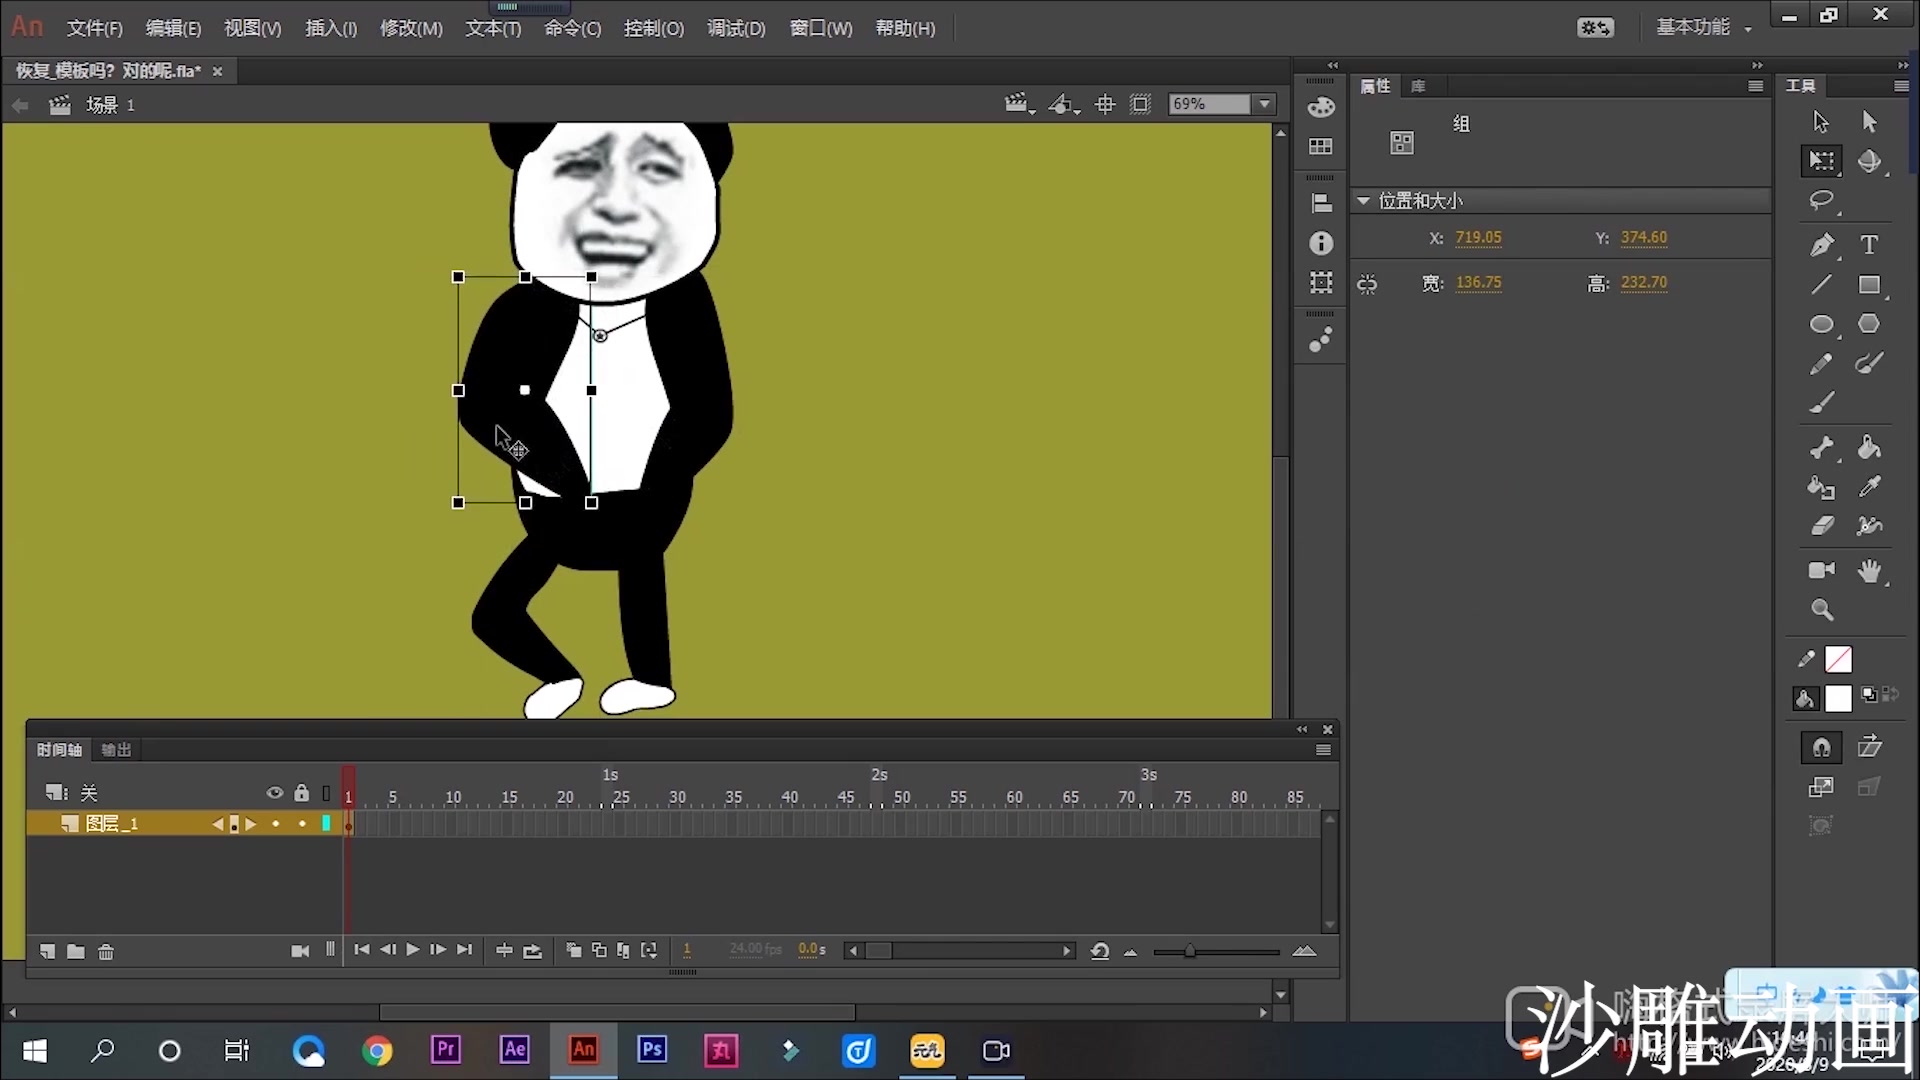
Task: Open the edit symbols dropdown
Action: (x=1063, y=104)
